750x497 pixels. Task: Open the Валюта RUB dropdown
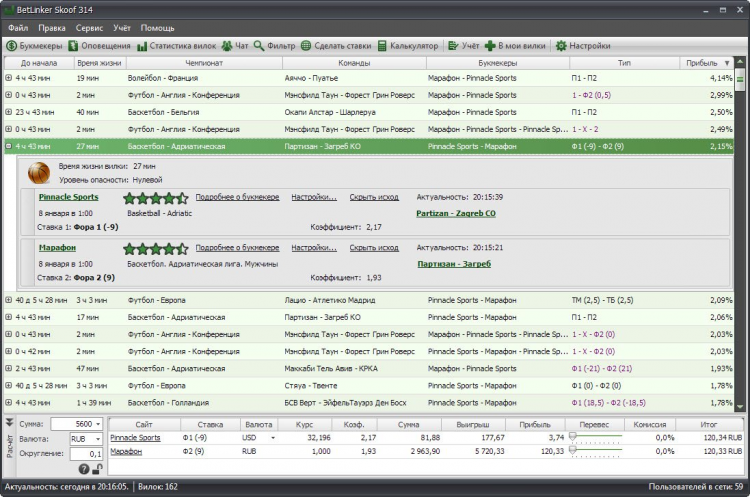98,439
